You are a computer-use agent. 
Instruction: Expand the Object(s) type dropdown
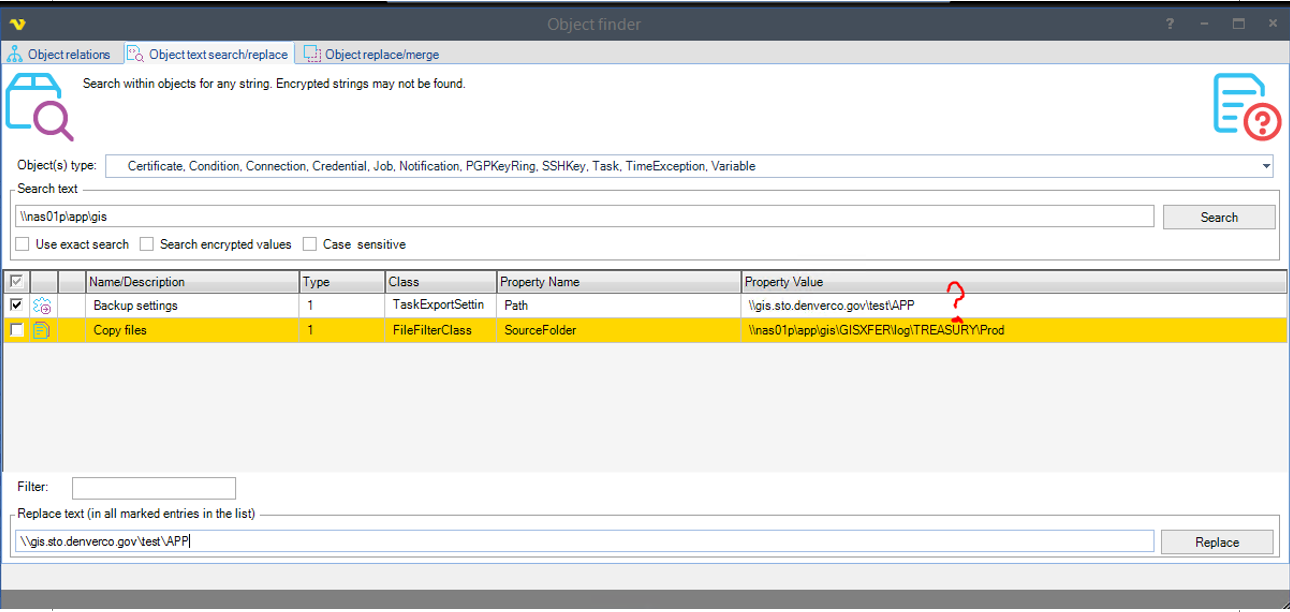coord(1266,166)
